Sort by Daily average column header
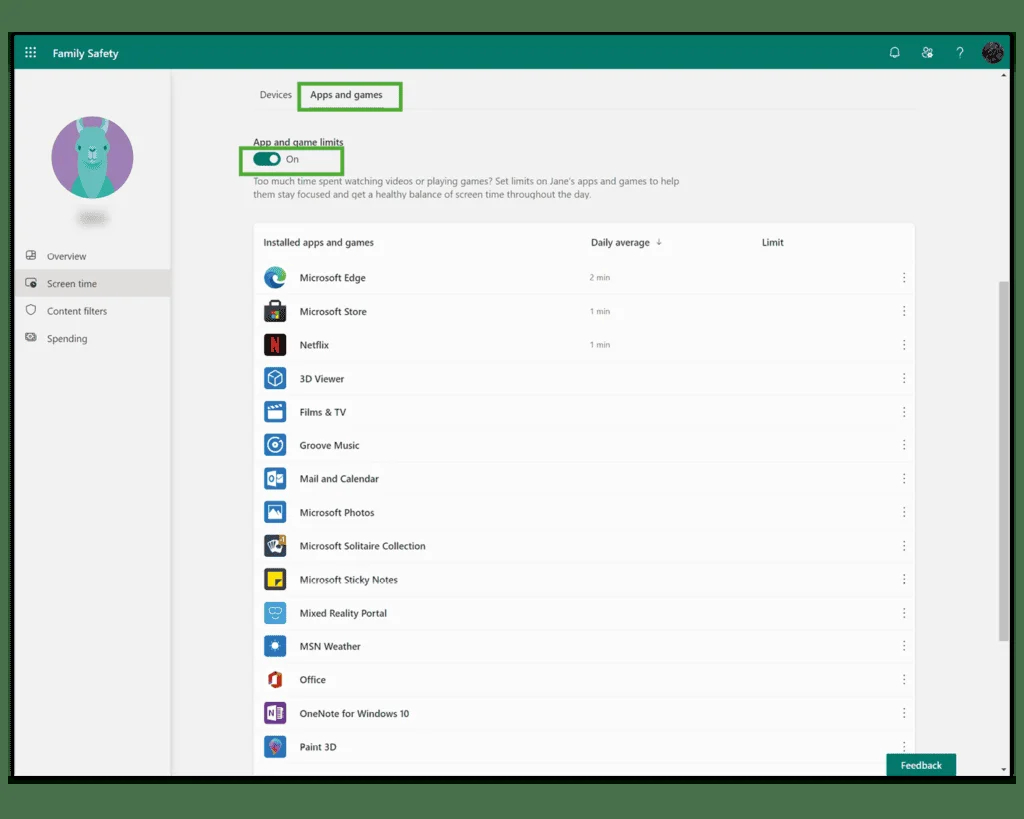 [626, 242]
